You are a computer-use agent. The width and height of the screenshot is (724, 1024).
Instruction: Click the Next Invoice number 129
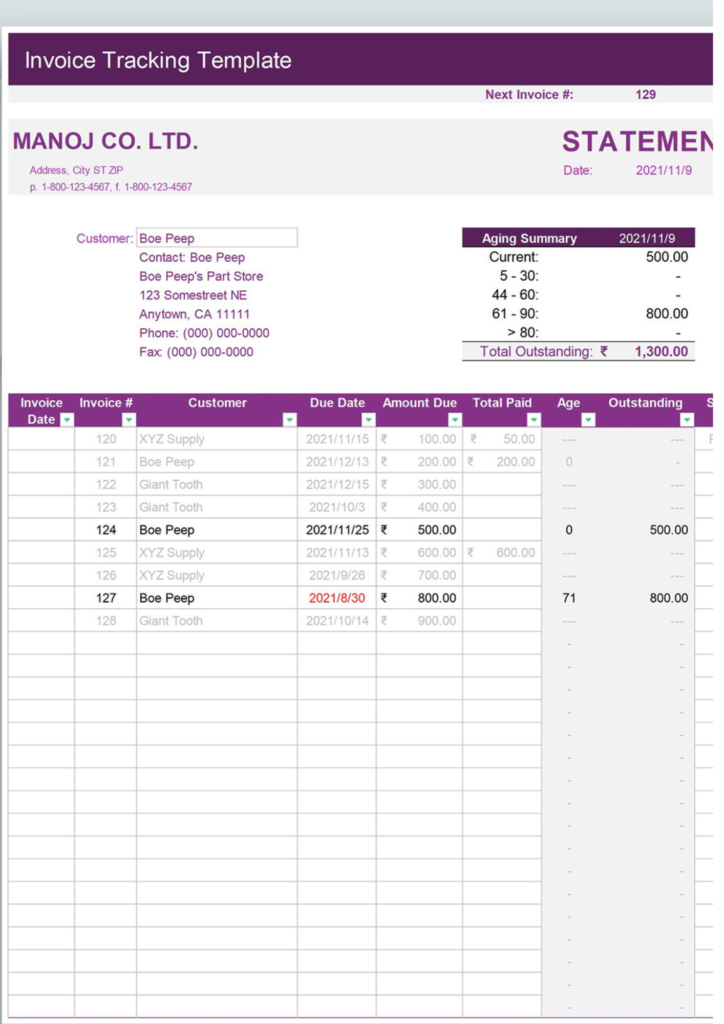[x=645, y=95]
